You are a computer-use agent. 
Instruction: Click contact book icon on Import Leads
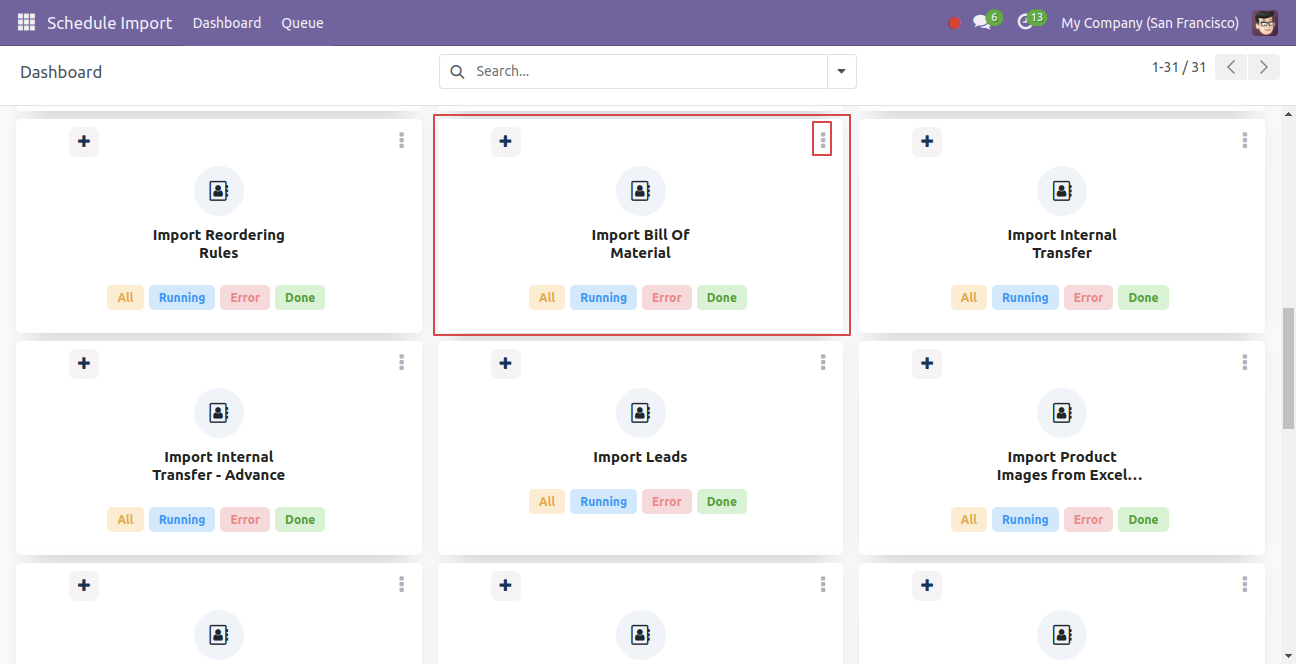coord(641,413)
